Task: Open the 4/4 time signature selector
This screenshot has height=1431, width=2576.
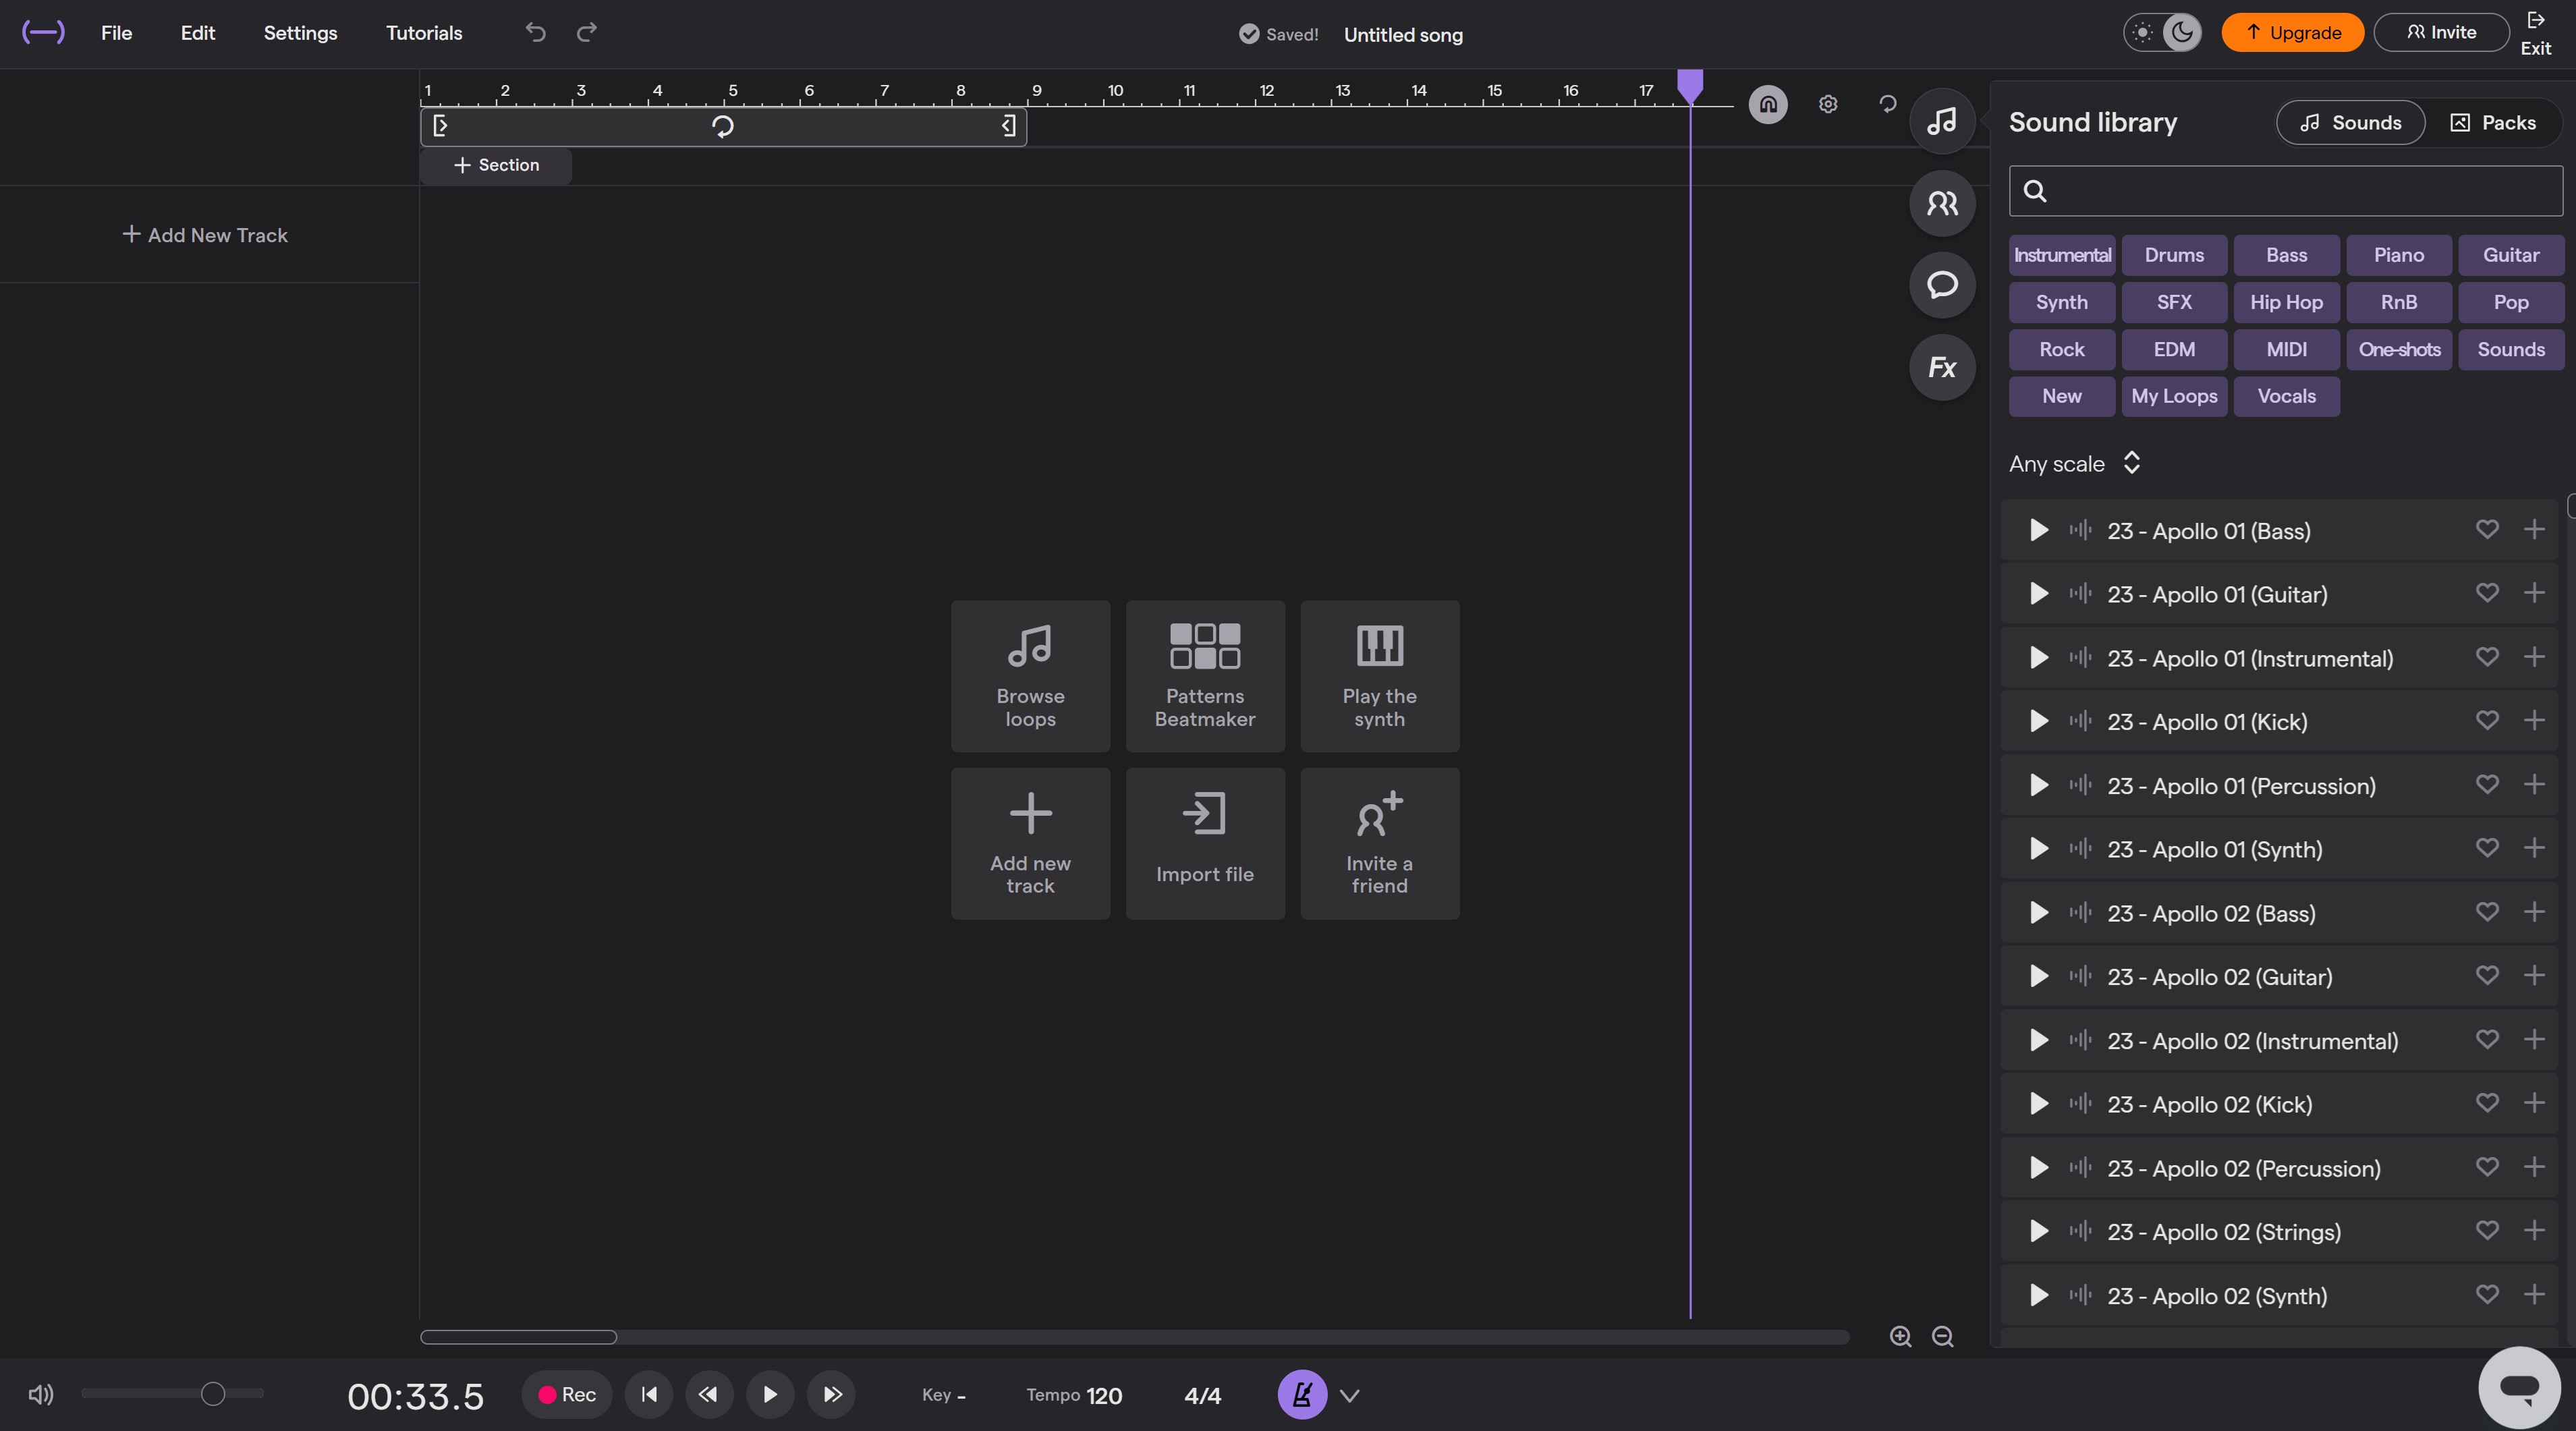Action: click(x=1203, y=1395)
